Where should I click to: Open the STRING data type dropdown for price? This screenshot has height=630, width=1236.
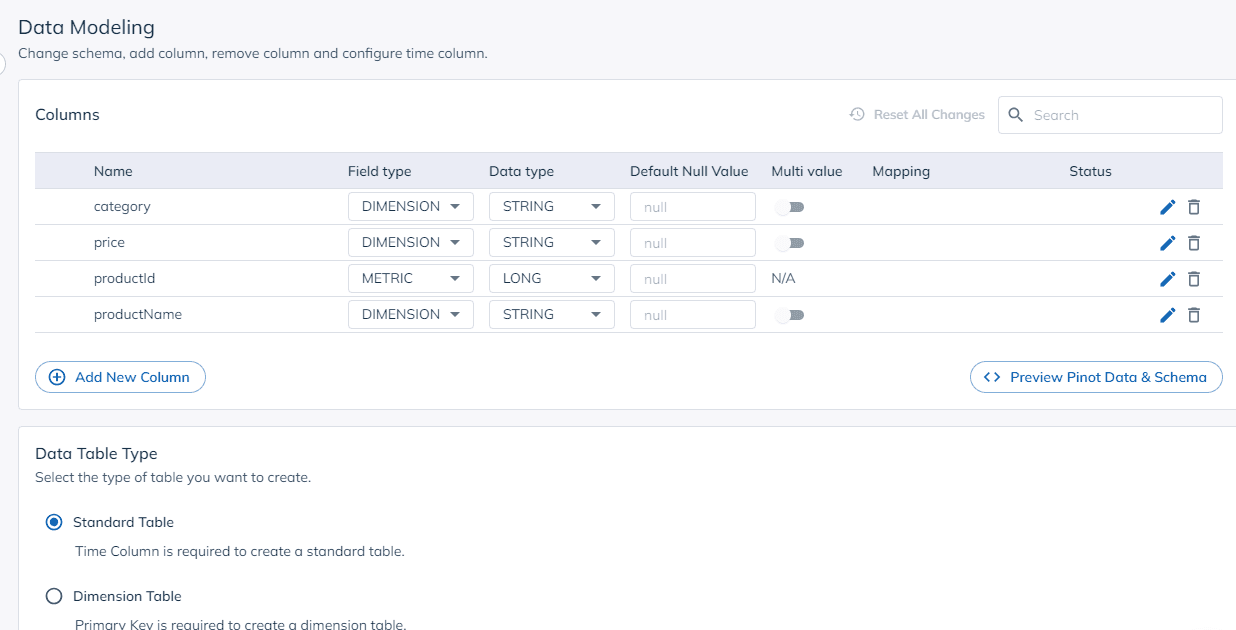(551, 242)
